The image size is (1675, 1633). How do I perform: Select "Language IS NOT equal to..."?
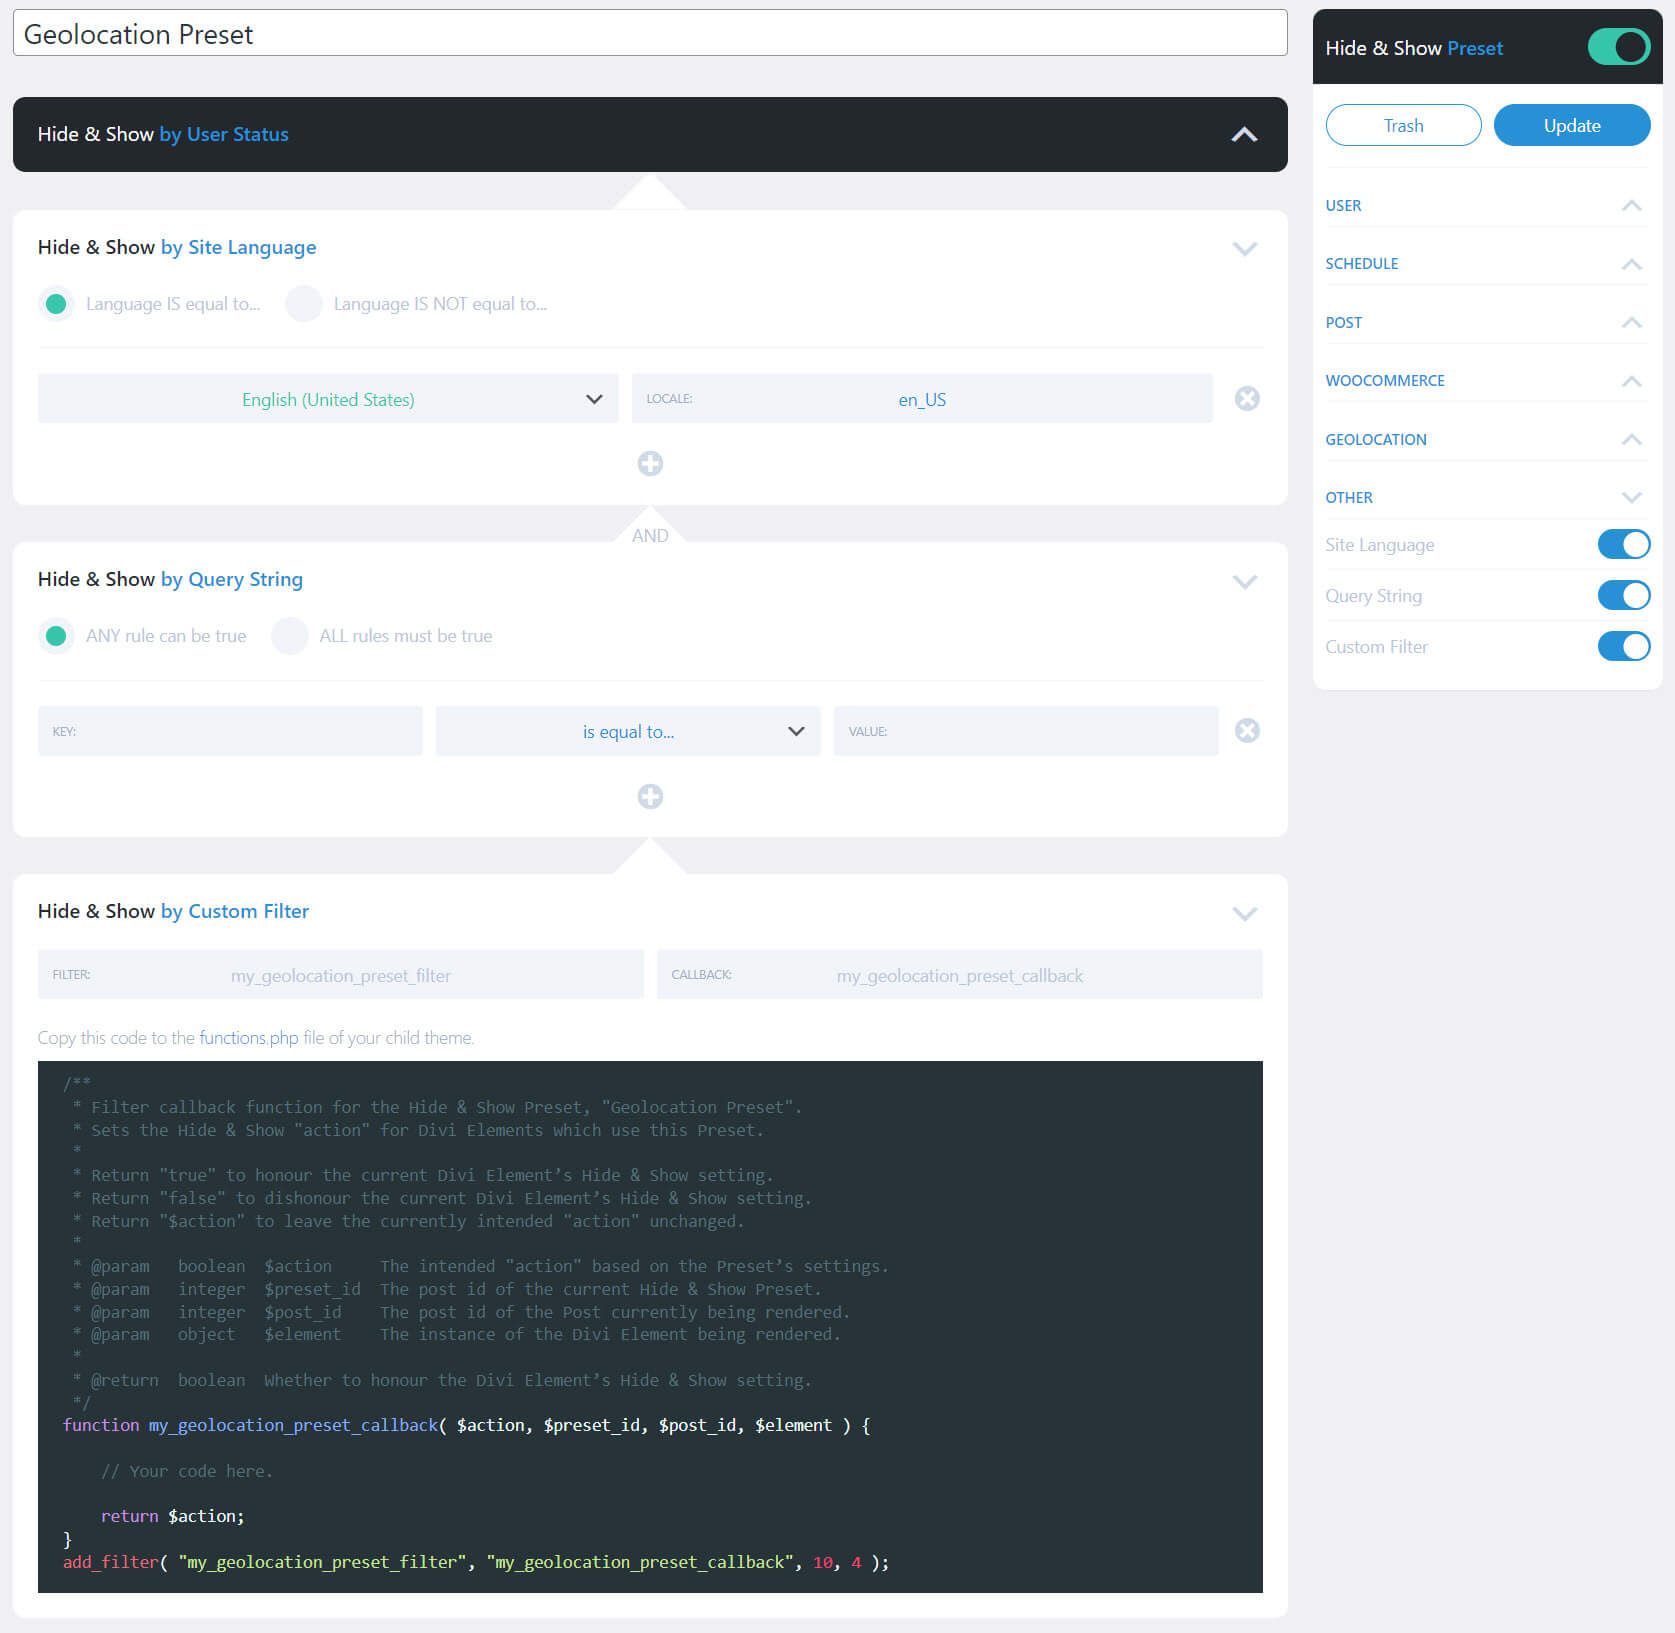coord(303,303)
